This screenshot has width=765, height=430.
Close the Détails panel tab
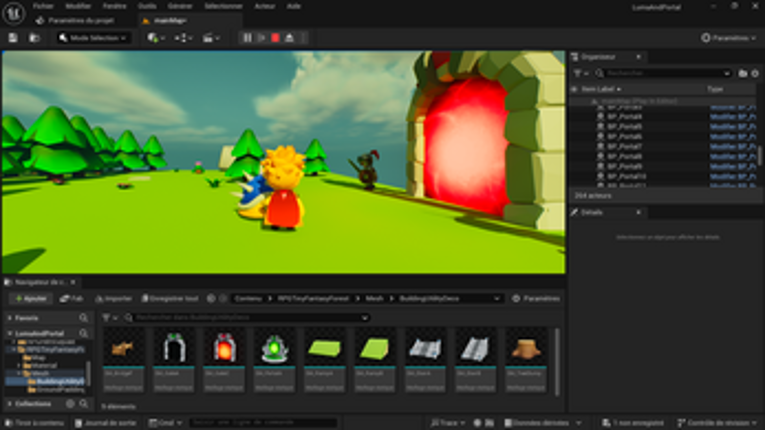pyautogui.click(x=638, y=212)
